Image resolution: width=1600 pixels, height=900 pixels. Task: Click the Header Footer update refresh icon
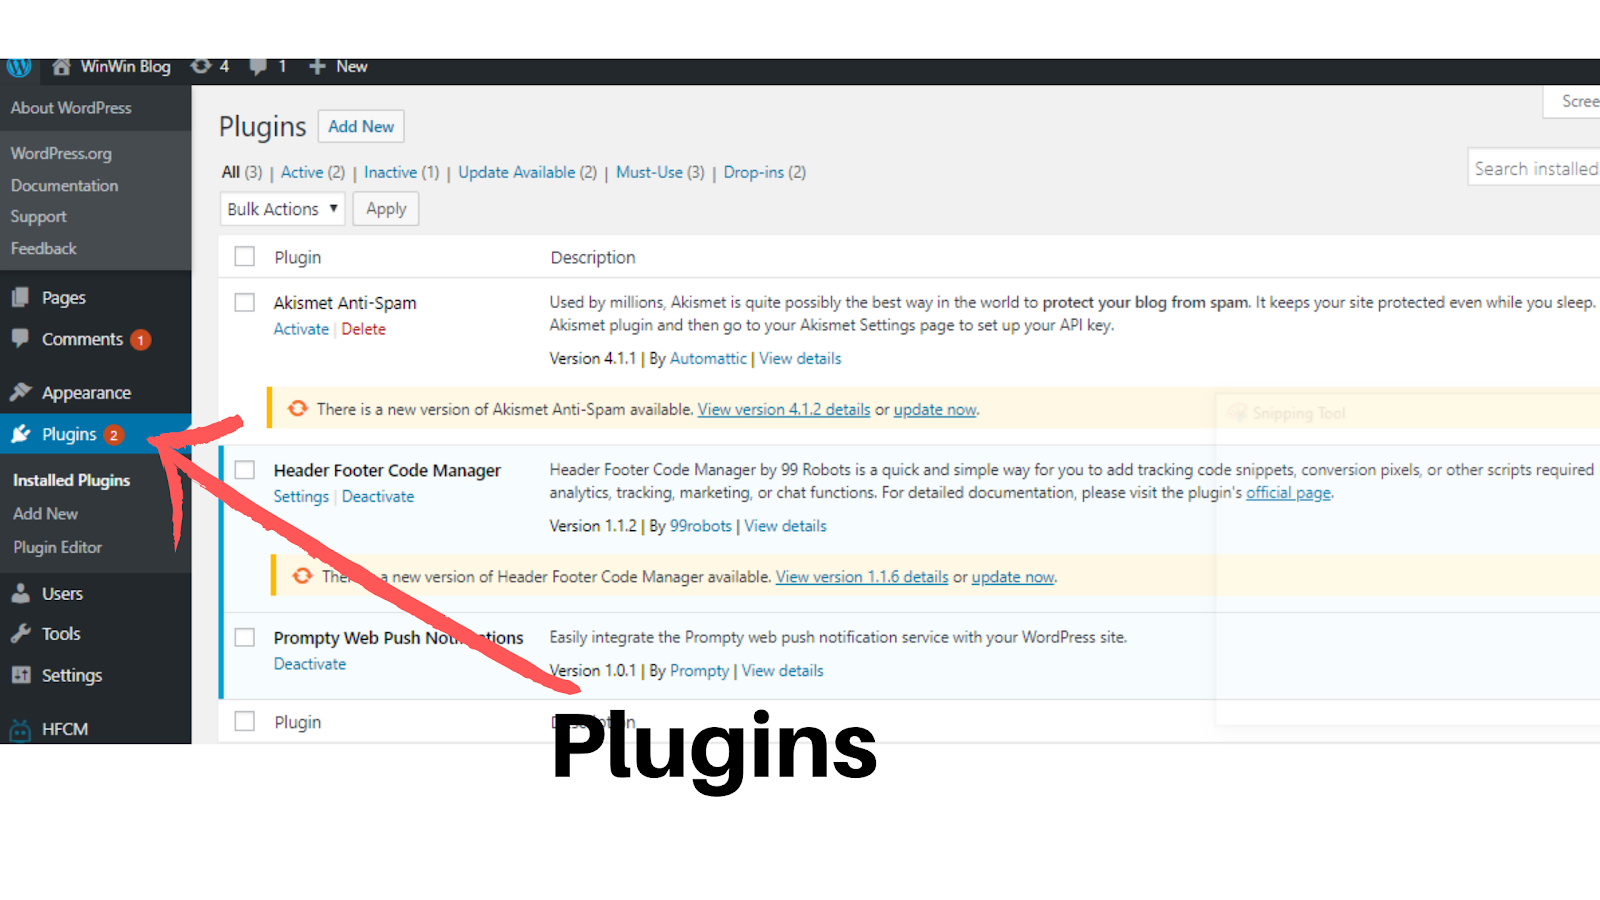click(302, 576)
